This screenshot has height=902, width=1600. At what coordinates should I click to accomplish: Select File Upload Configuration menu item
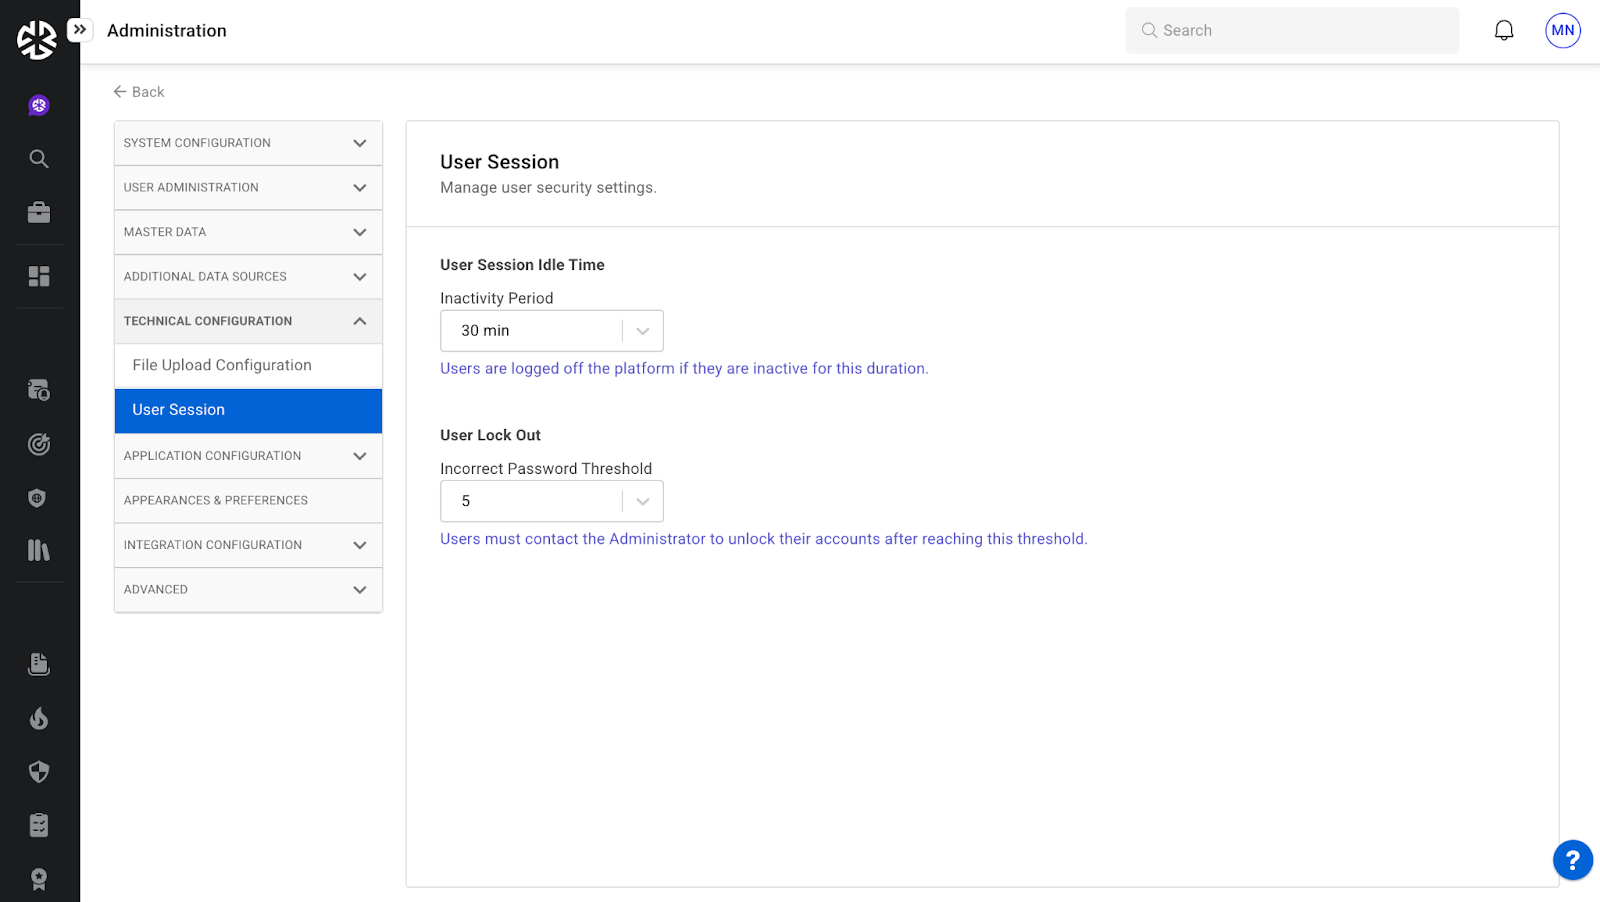(222, 365)
